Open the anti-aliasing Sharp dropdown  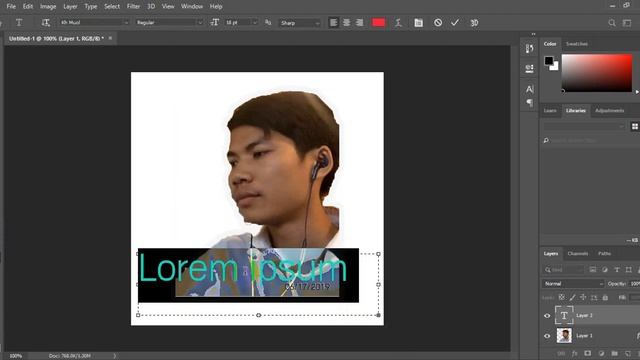coord(300,23)
